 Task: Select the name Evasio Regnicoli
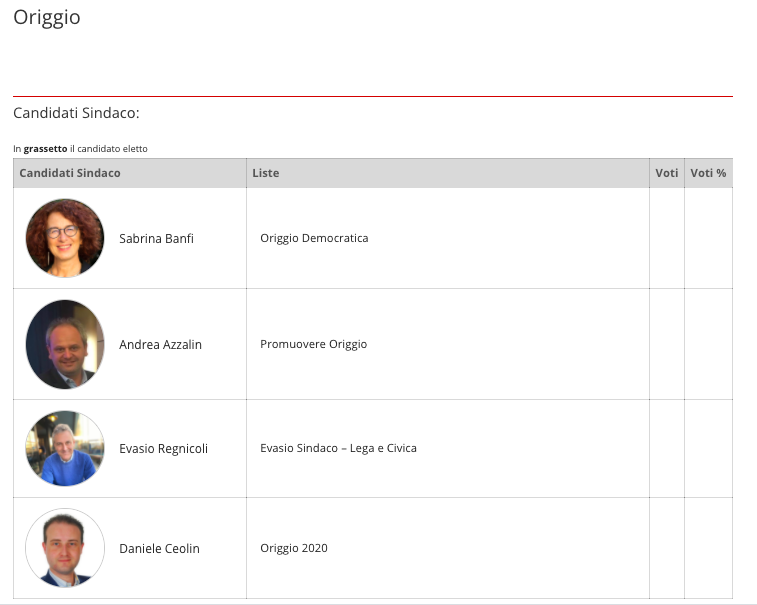tap(163, 449)
